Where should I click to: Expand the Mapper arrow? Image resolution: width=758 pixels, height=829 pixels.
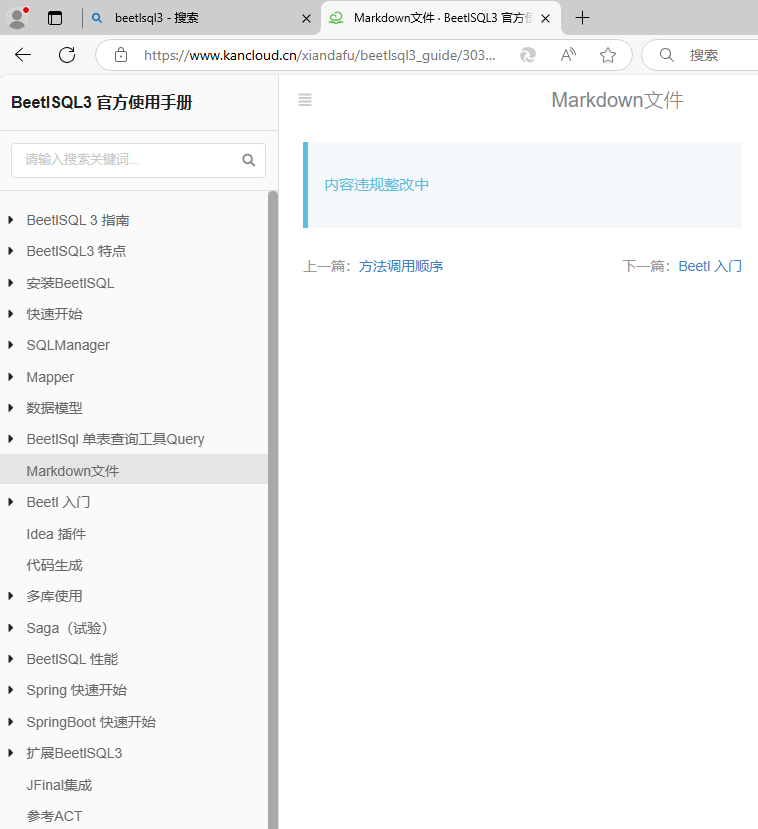click(11, 376)
